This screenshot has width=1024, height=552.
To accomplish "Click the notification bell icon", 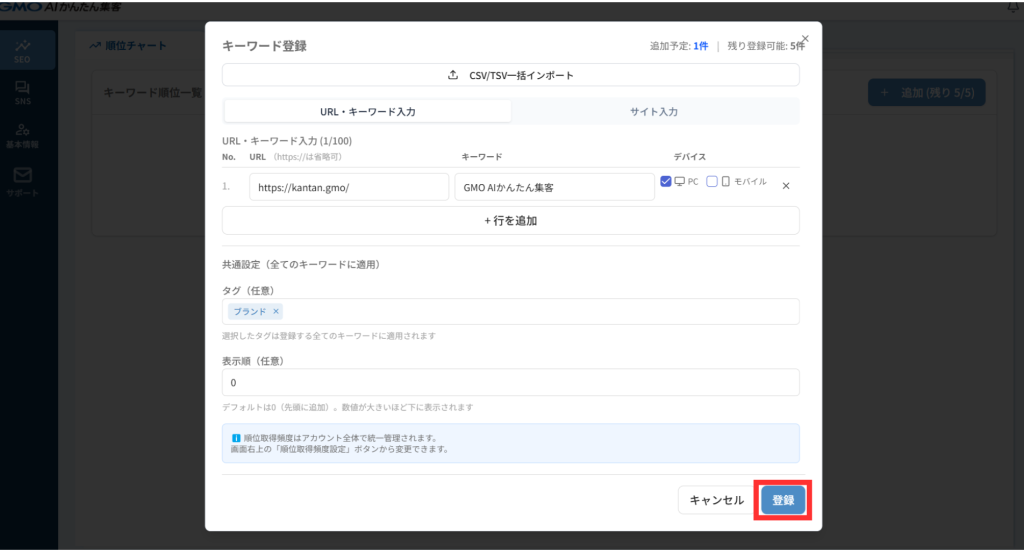I will [1015, 7].
